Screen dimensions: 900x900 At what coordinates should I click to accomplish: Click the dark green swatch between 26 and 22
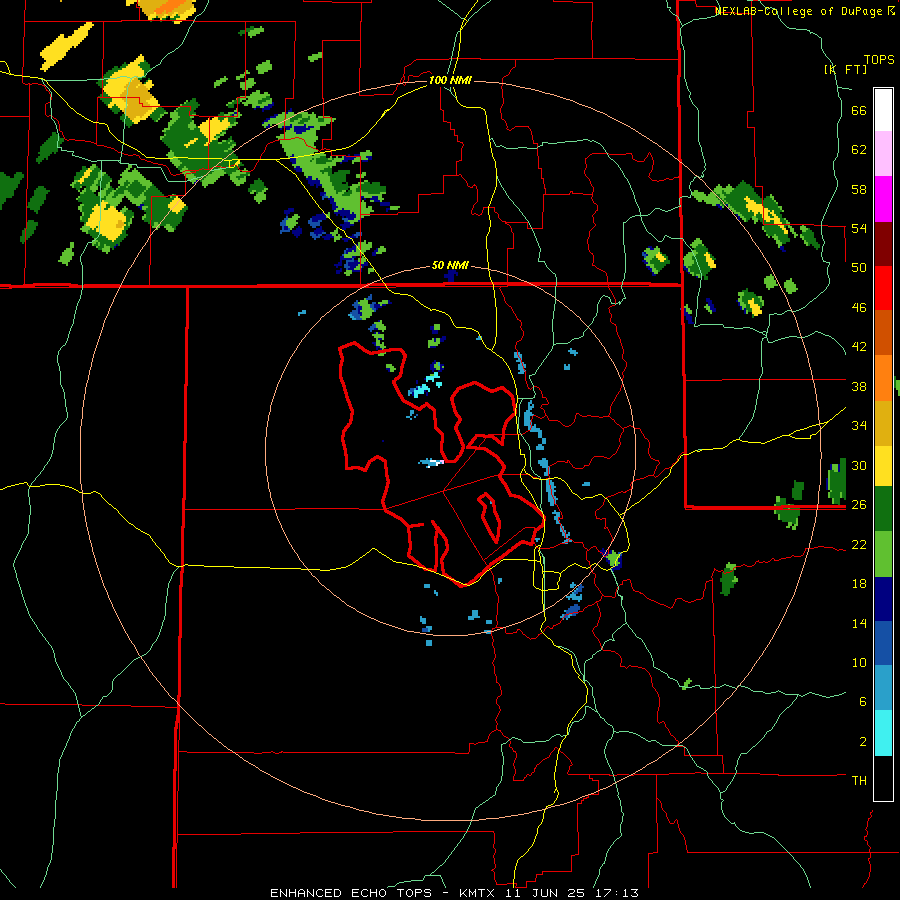(883, 509)
